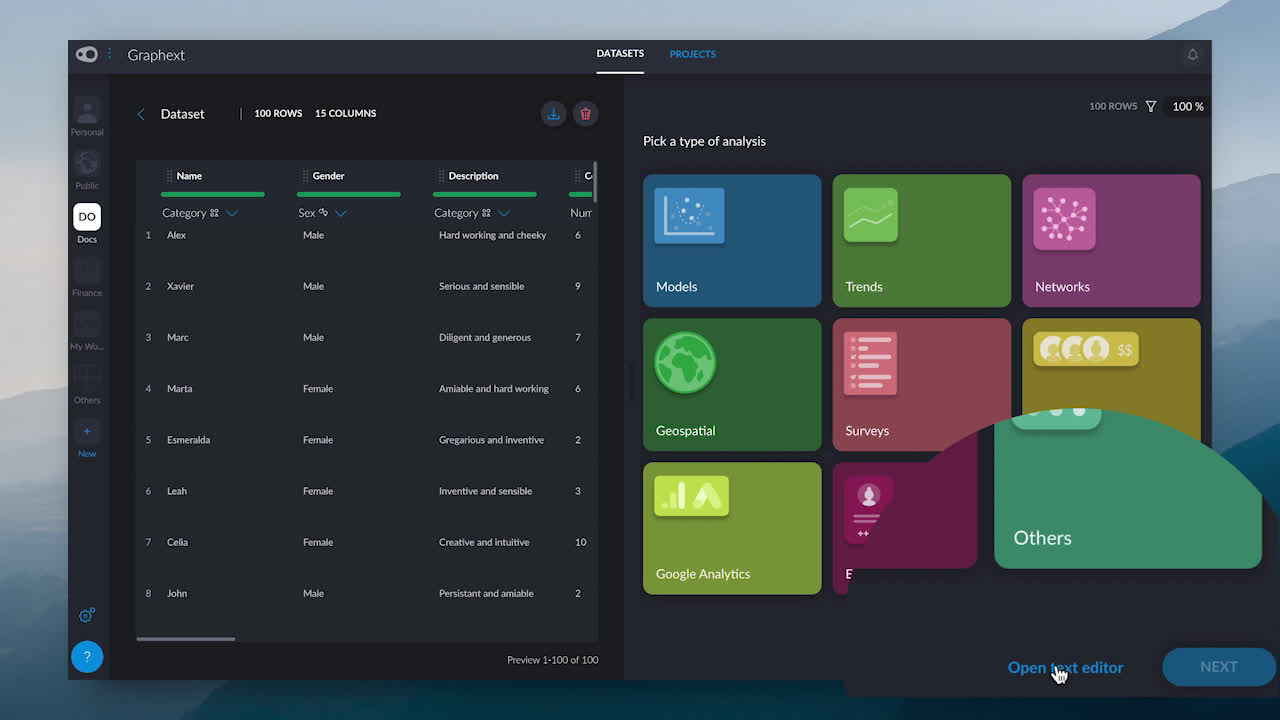Choose the Google Analytics card
Screen dimensions: 1280x720
(x=732, y=528)
